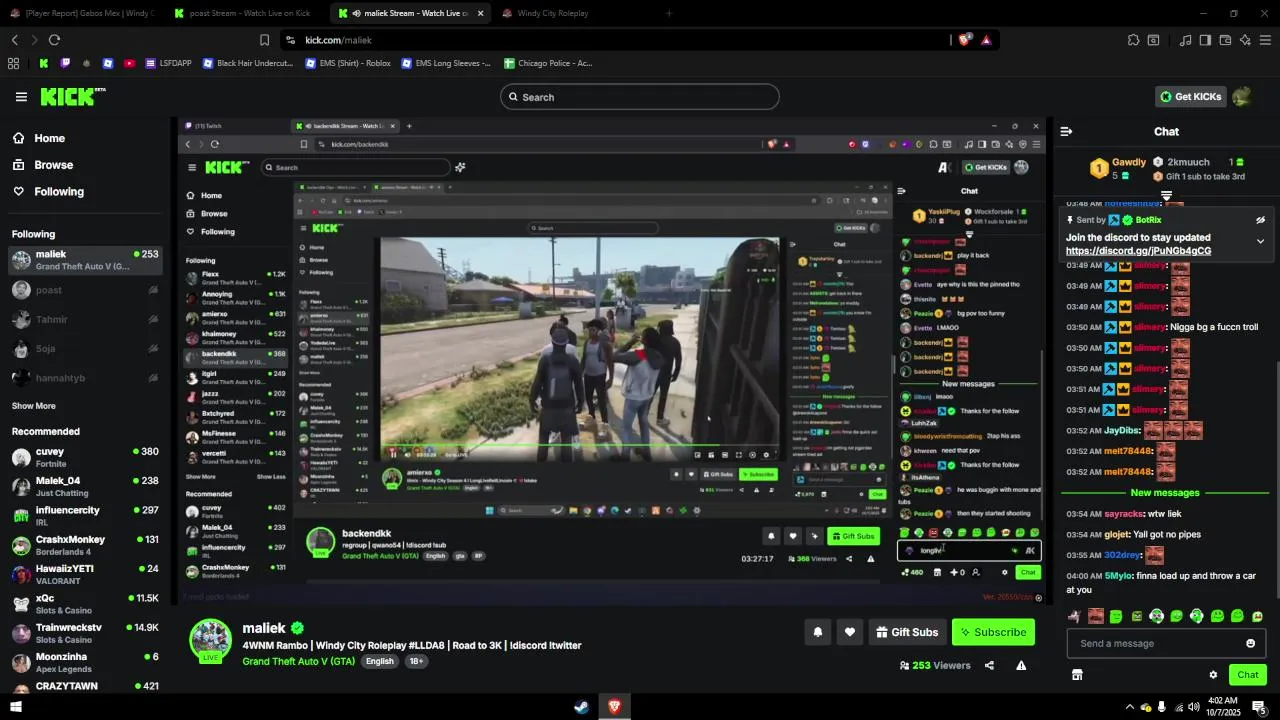Expand the pinned message chevron

click(1260, 241)
